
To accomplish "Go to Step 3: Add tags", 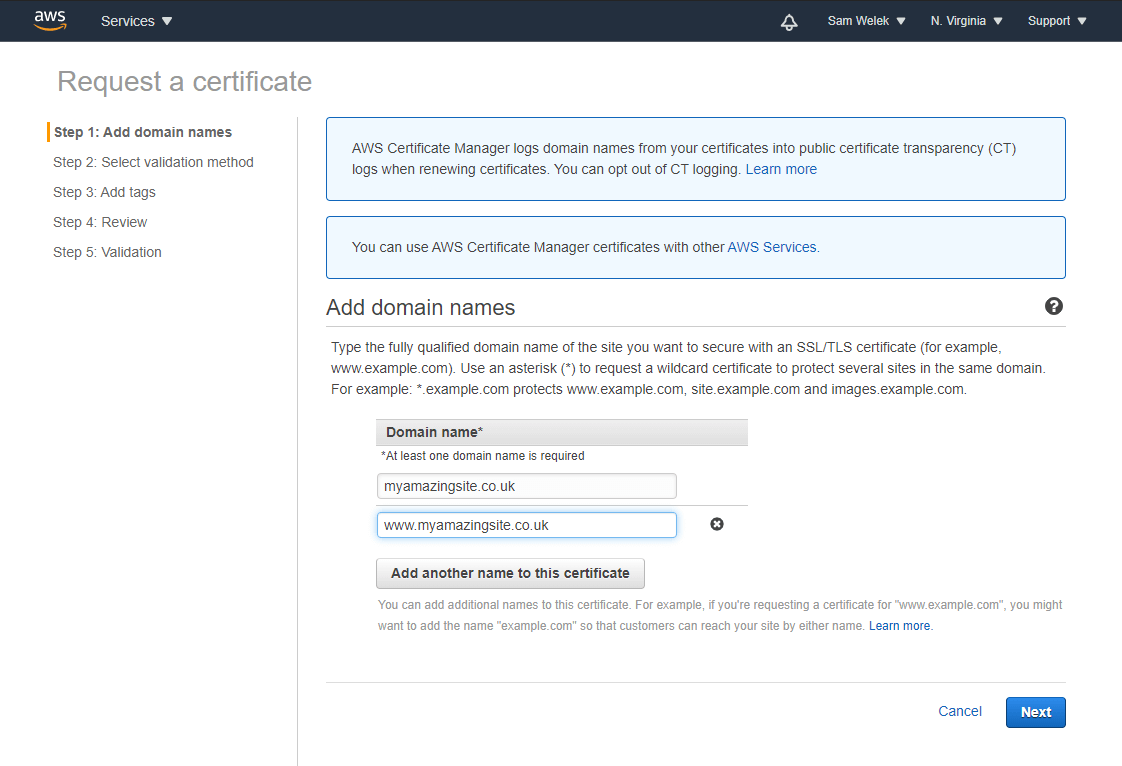I will 104,192.
